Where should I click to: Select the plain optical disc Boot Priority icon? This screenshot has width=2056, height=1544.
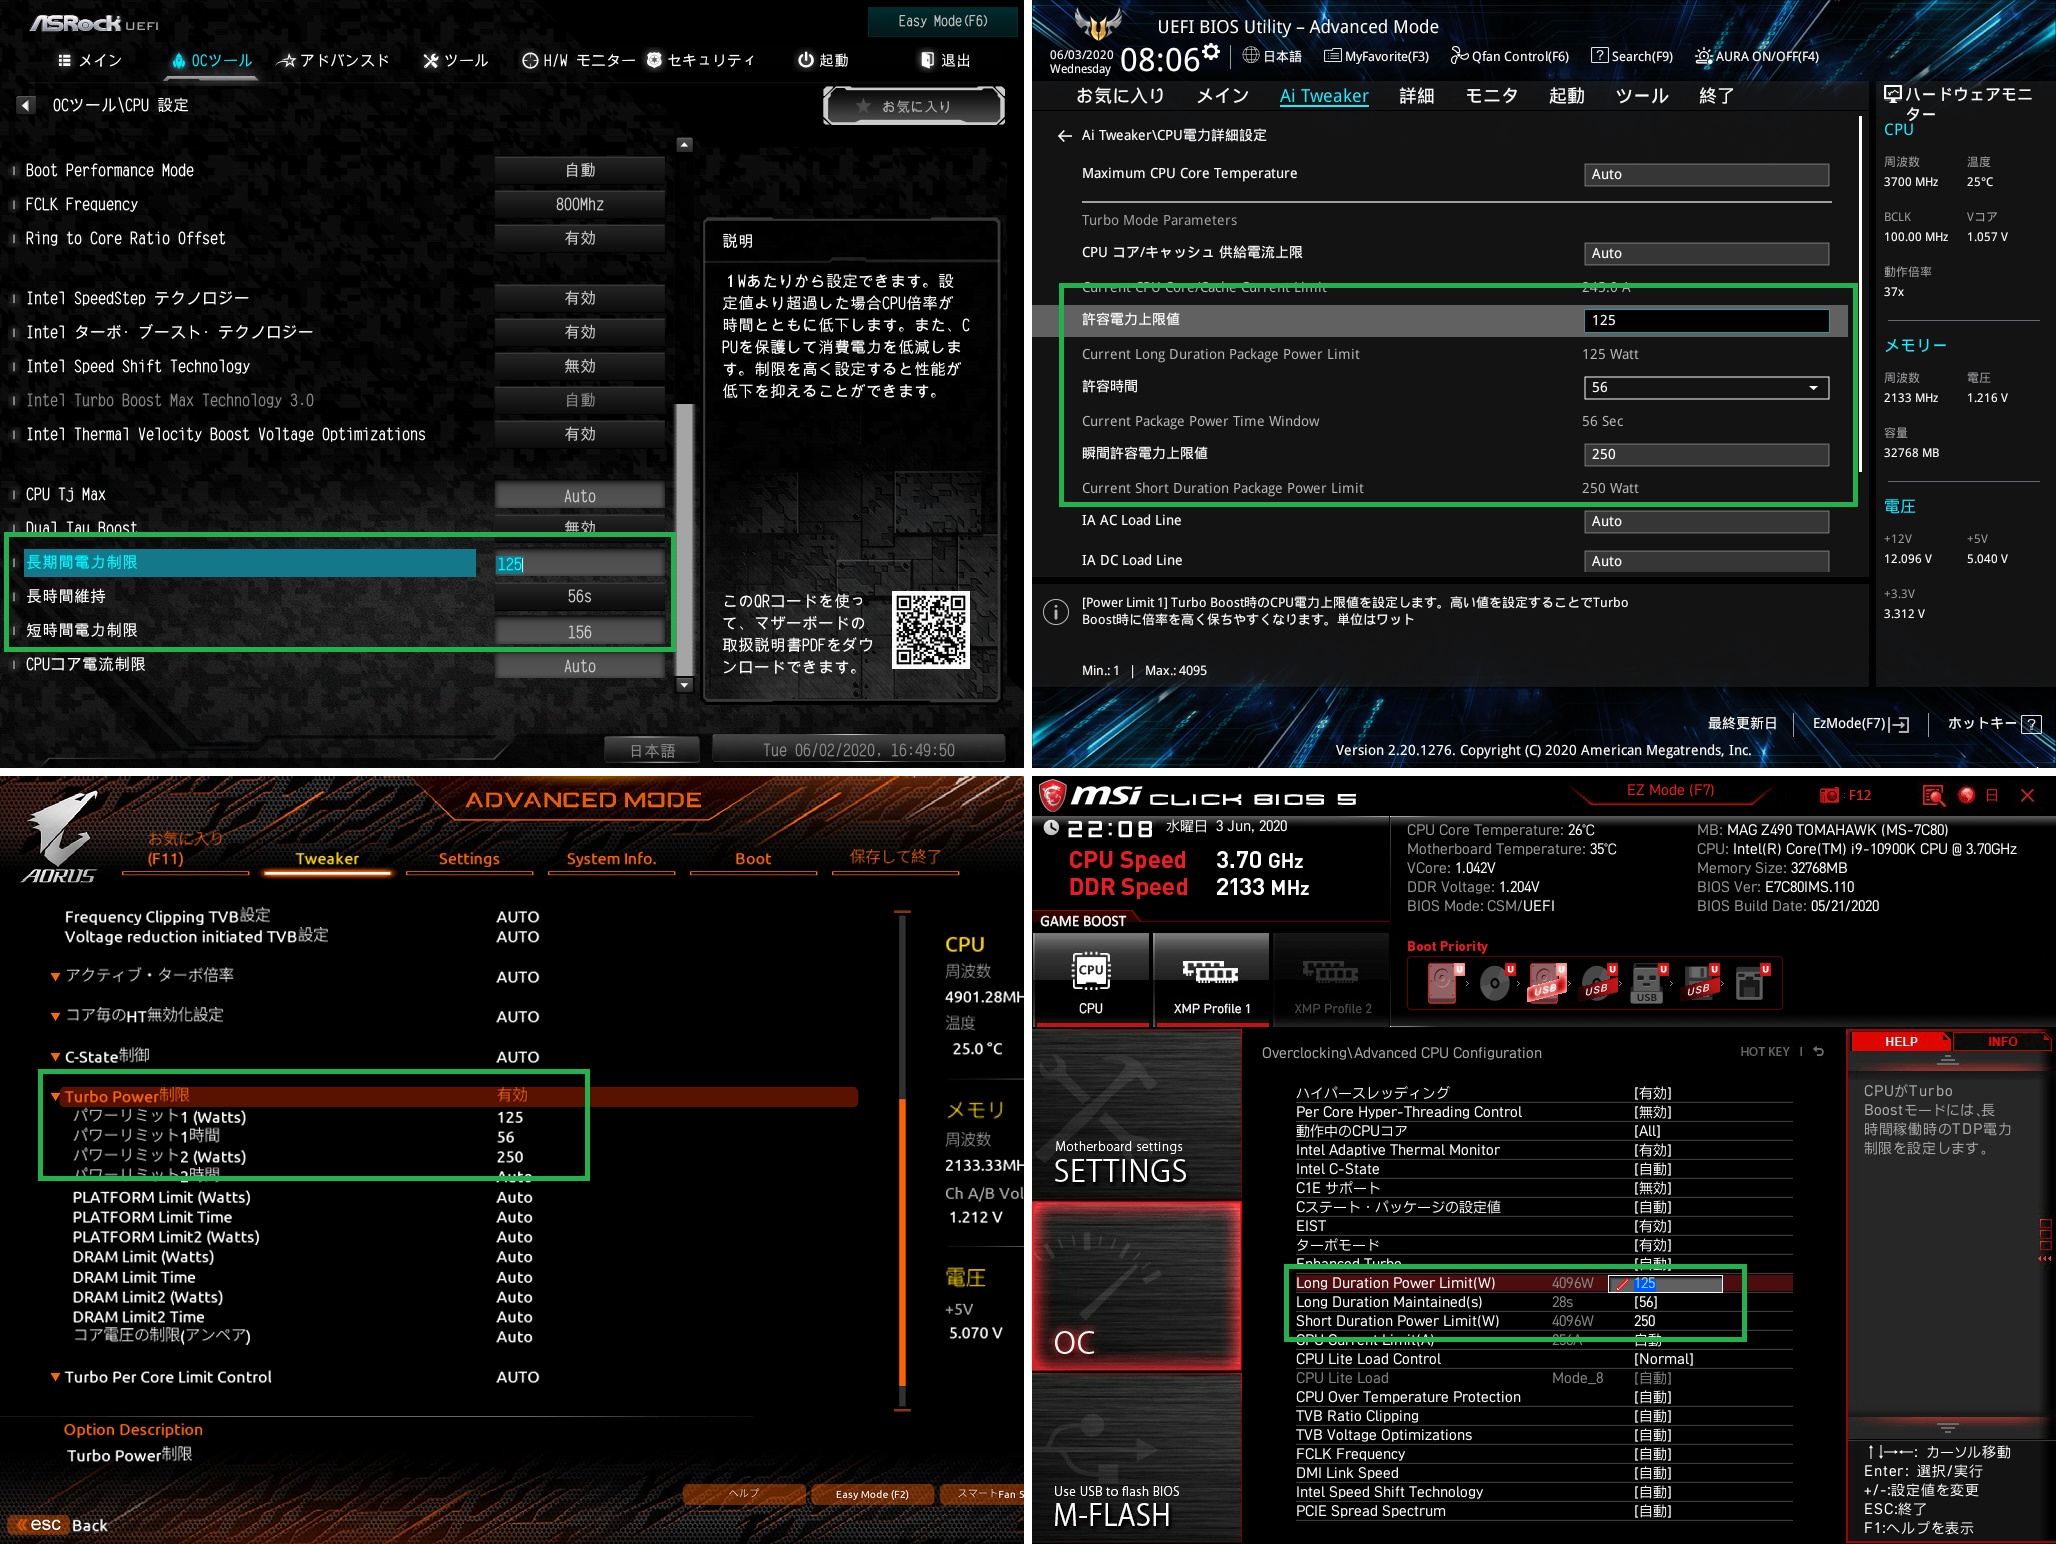1495,984
